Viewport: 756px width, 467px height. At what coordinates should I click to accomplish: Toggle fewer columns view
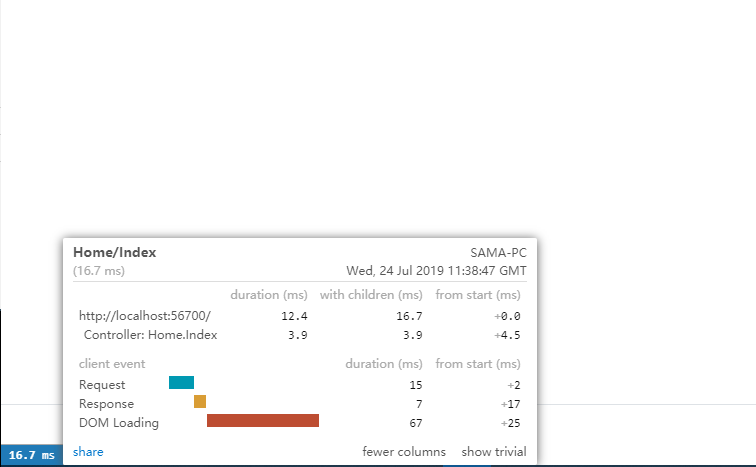404,452
